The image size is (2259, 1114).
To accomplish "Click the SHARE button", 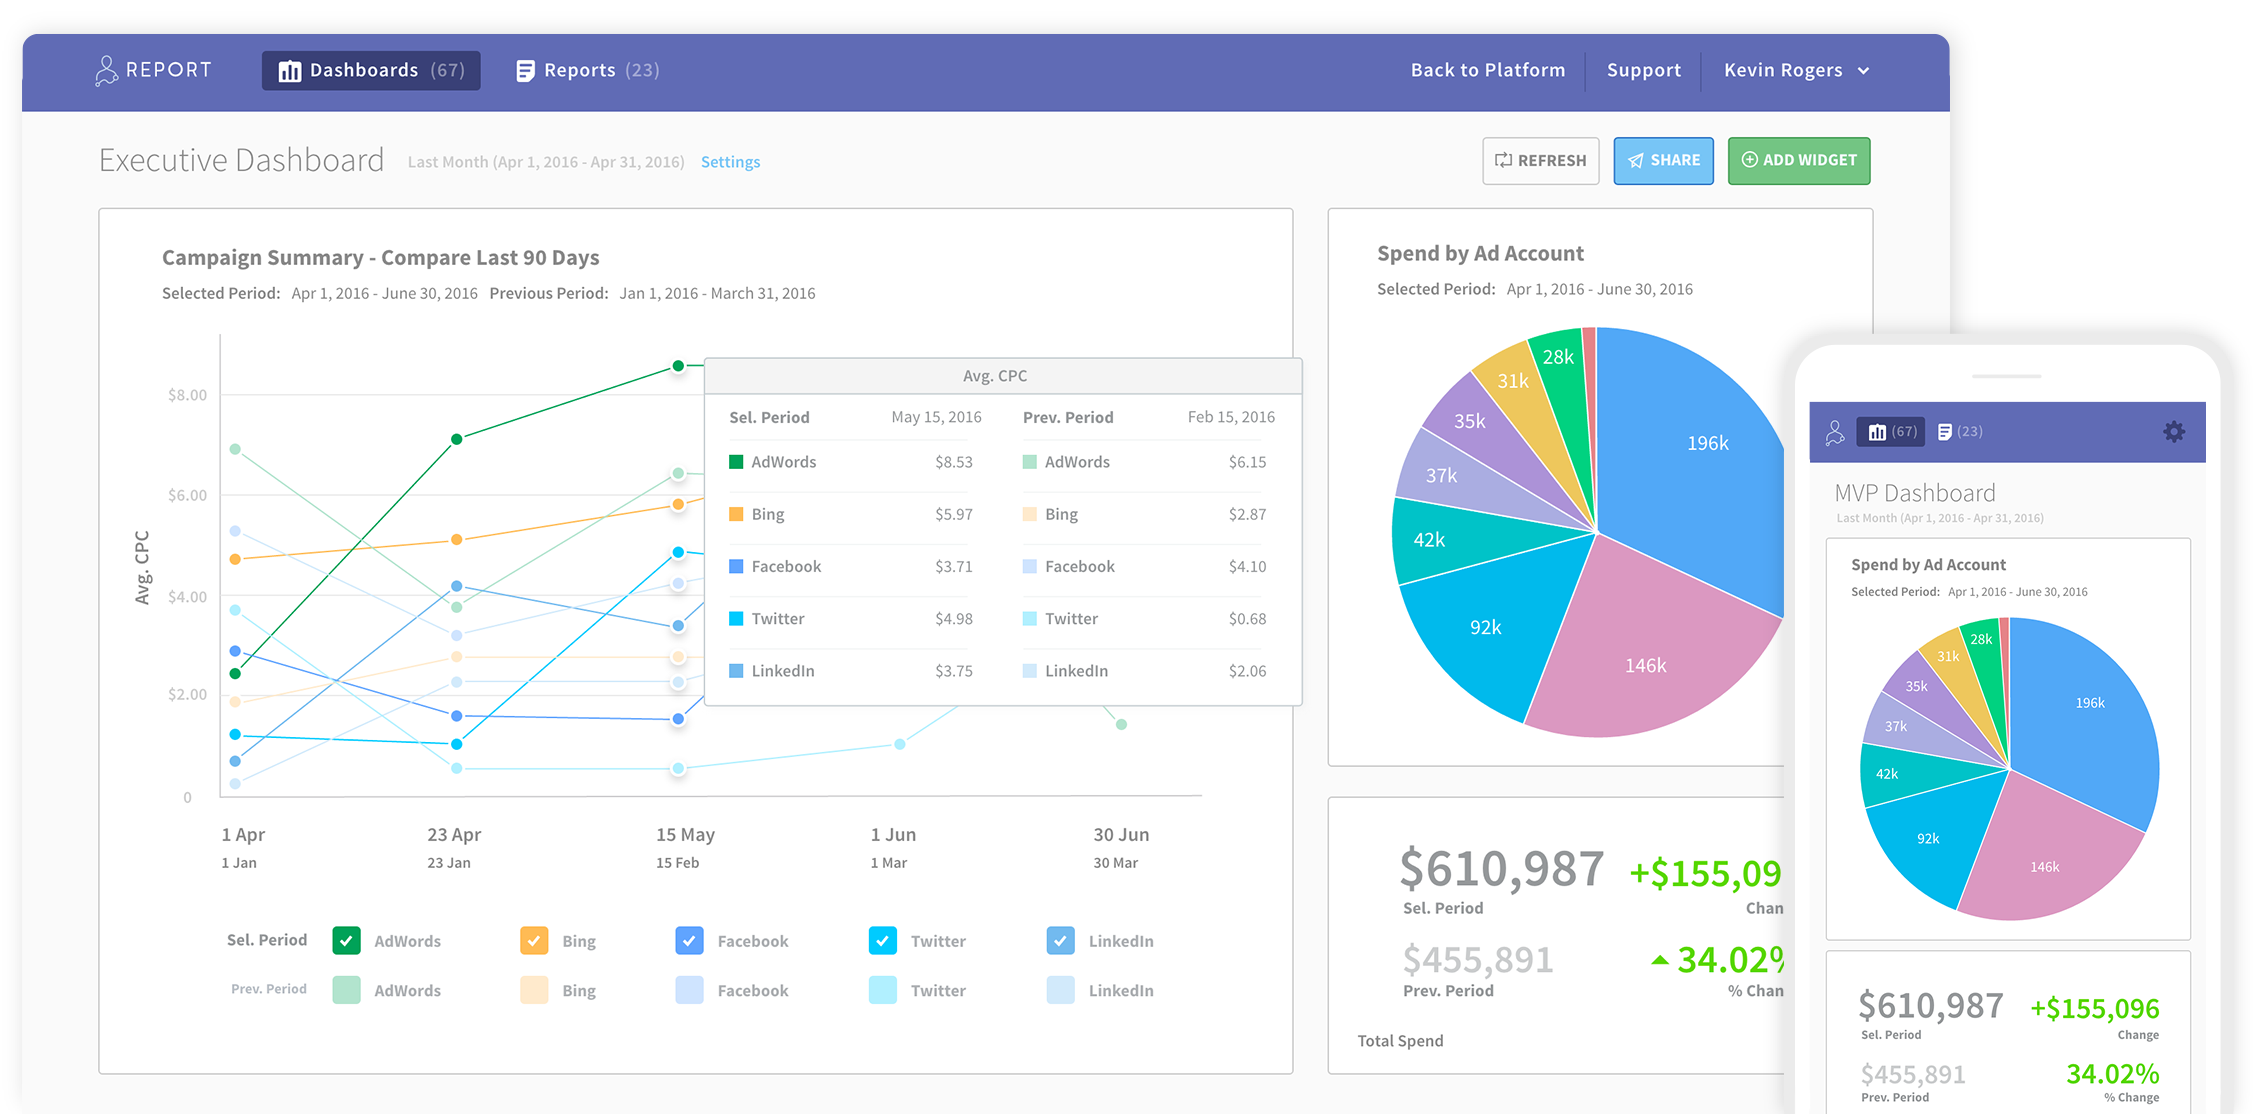I will pyautogui.click(x=1663, y=161).
